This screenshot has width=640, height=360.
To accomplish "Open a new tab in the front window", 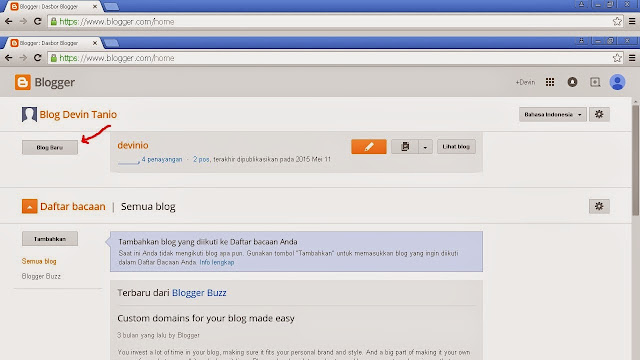I will (111, 43).
